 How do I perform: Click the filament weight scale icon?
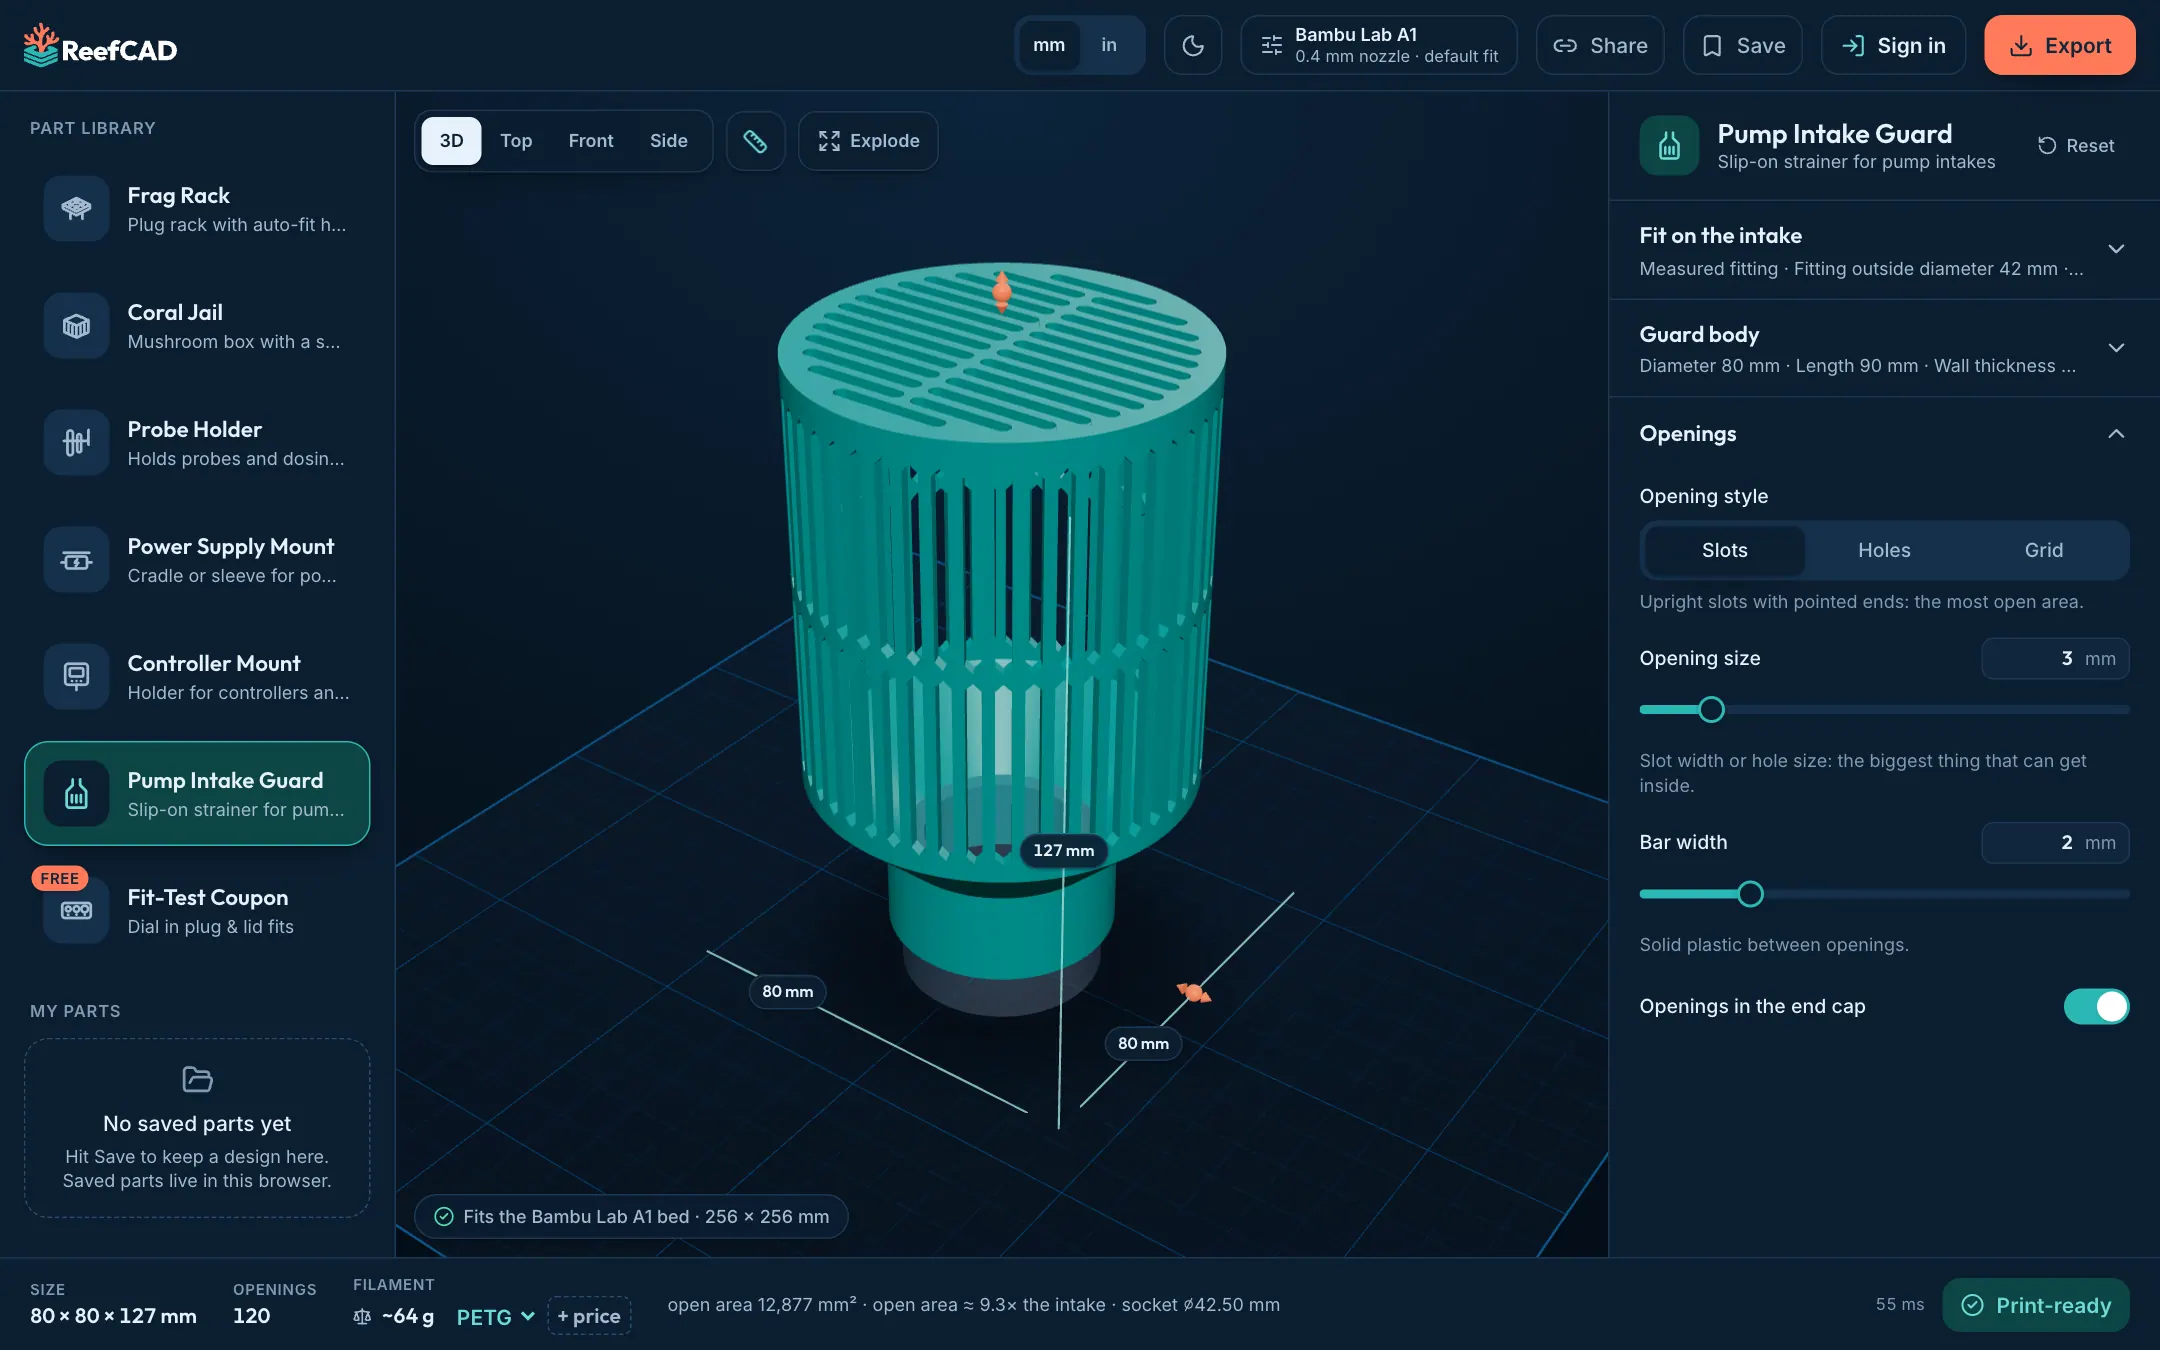pyautogui.click(x=362, y=1316)
